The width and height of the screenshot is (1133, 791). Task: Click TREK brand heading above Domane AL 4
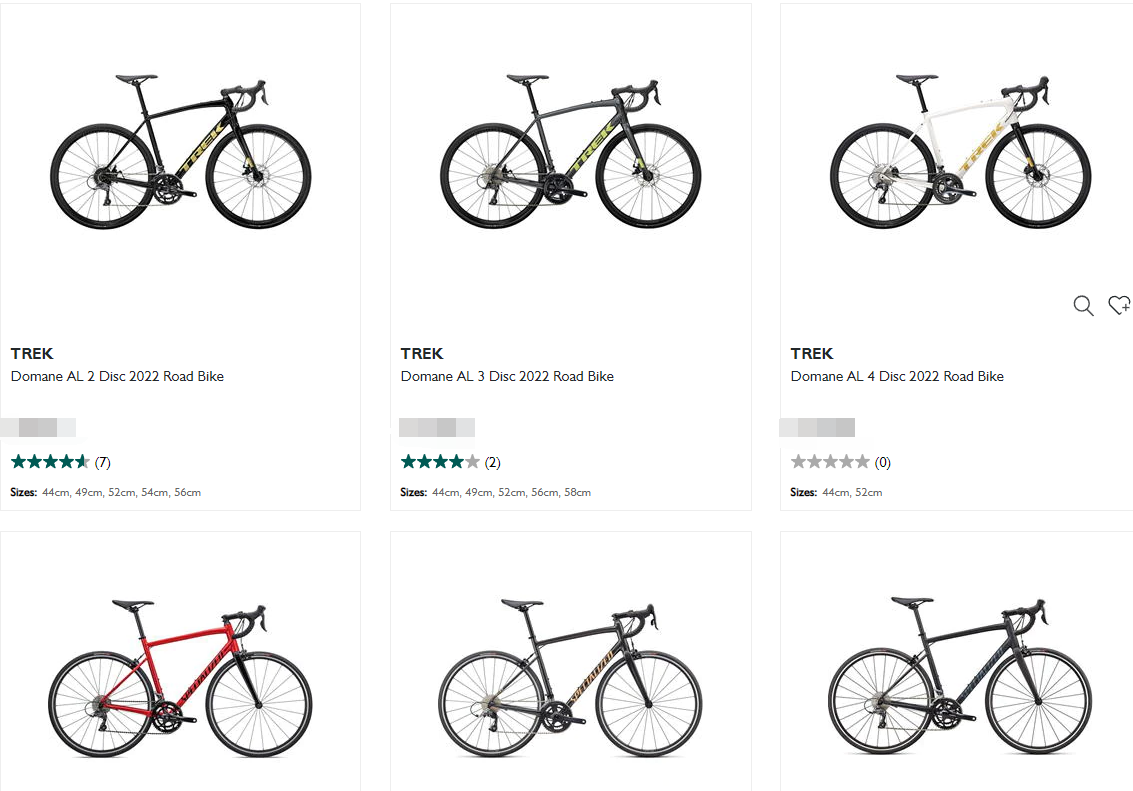pos(812,354)
